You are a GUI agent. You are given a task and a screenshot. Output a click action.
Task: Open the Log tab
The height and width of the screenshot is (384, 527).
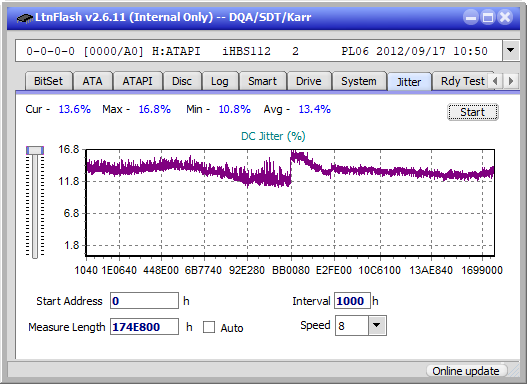pos(219,81)
